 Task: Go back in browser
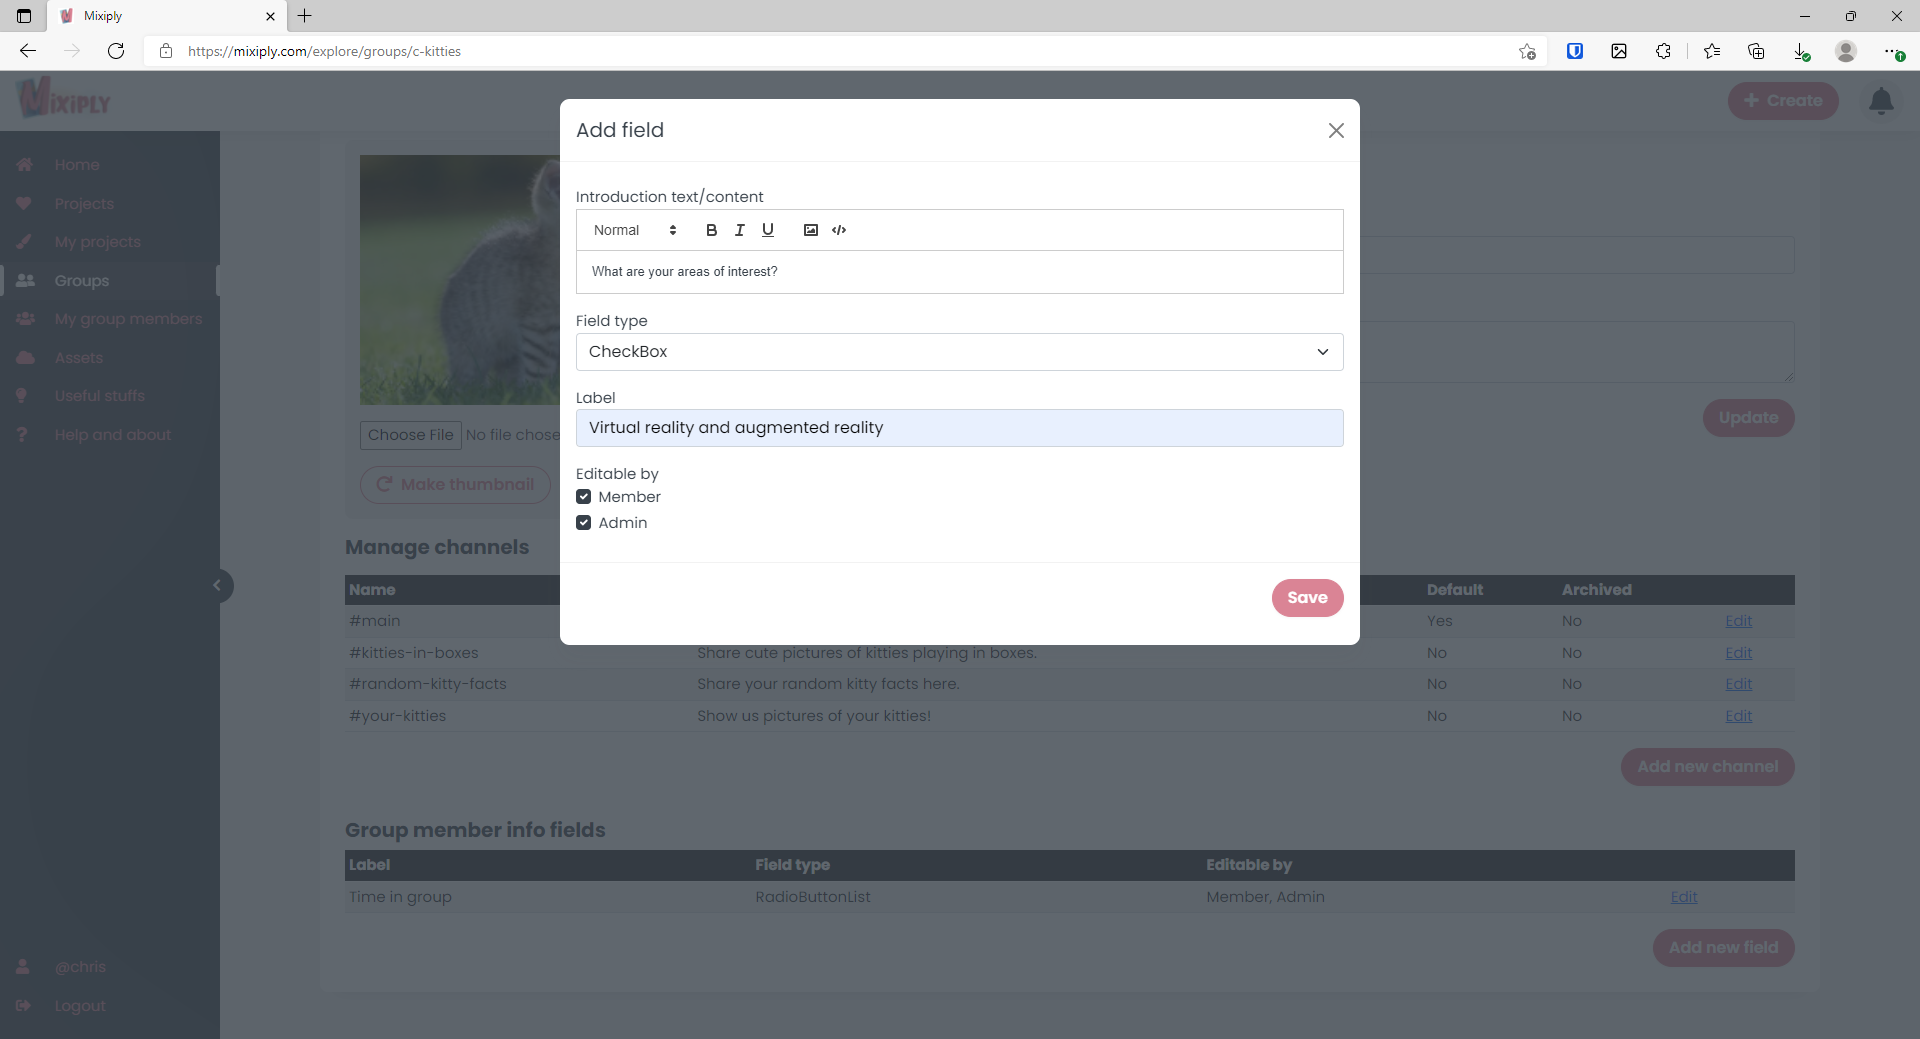click(x=28, y=51)
